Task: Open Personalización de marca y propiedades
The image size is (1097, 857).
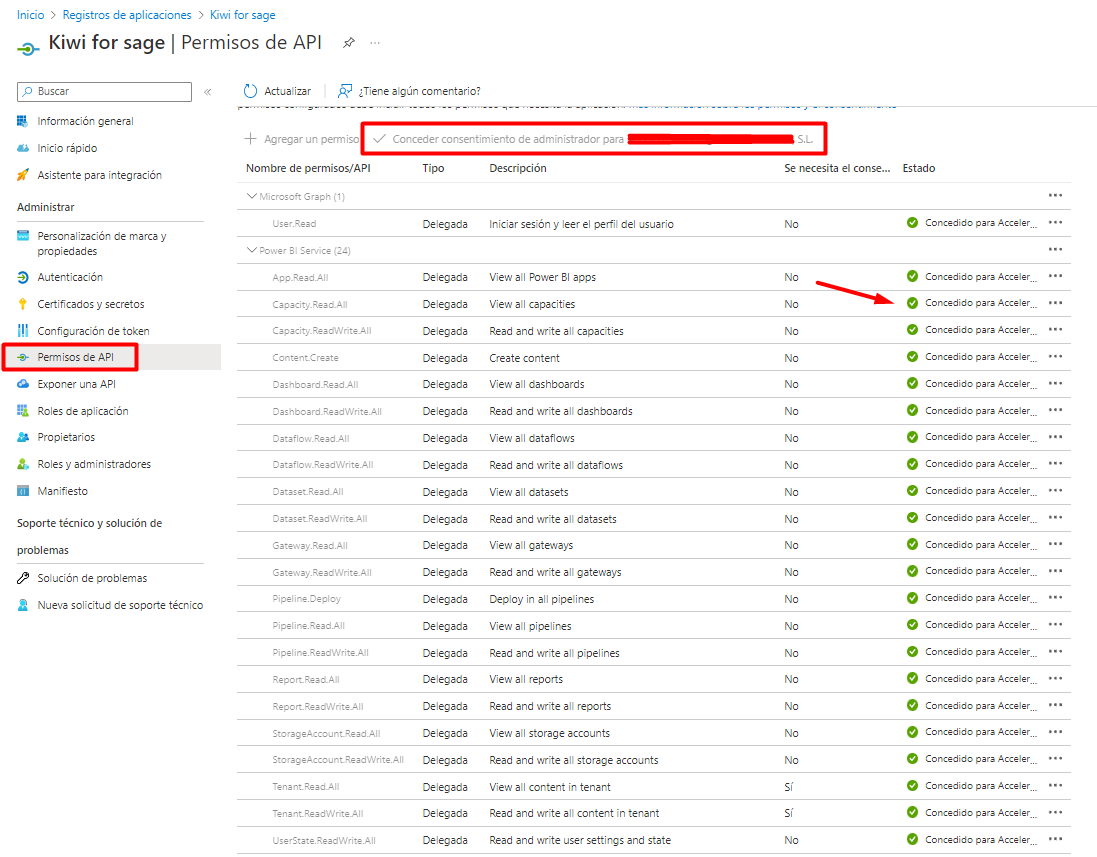Action: (x=101, y=243)
